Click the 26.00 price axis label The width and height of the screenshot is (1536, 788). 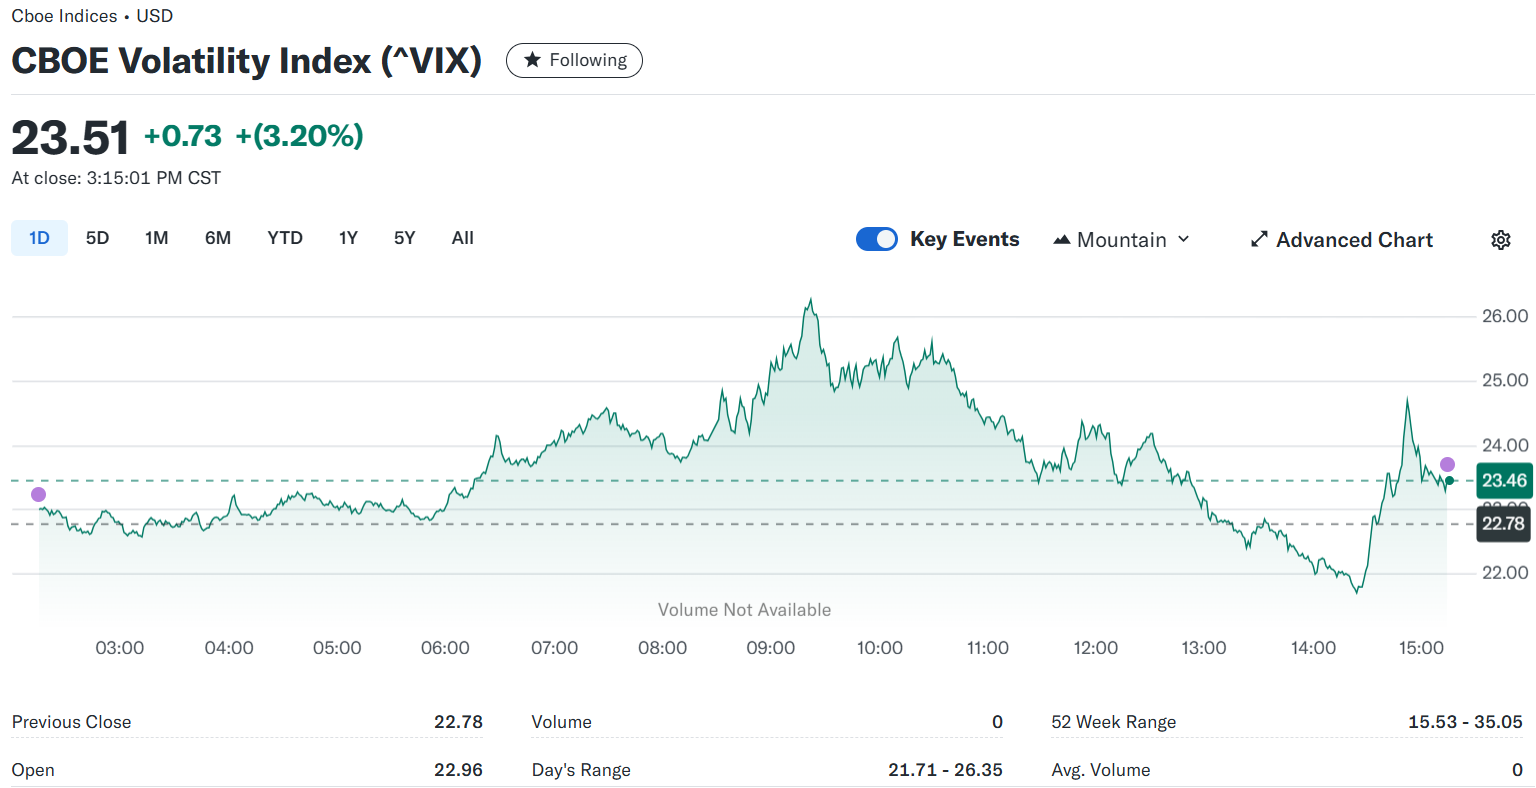click(x=1505, y=316)
